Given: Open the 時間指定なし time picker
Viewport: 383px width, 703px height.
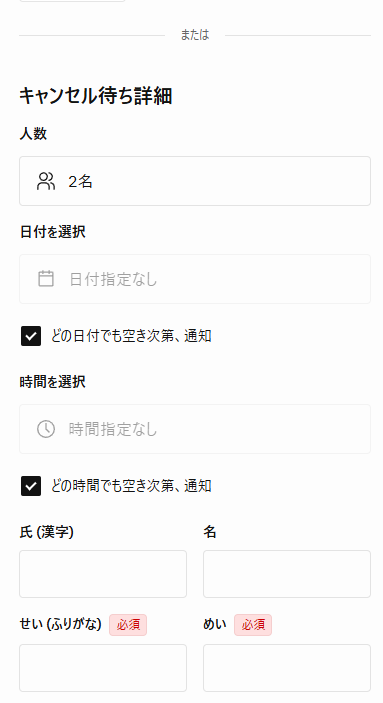Looking at the screenshot, I should coord(195,429).
